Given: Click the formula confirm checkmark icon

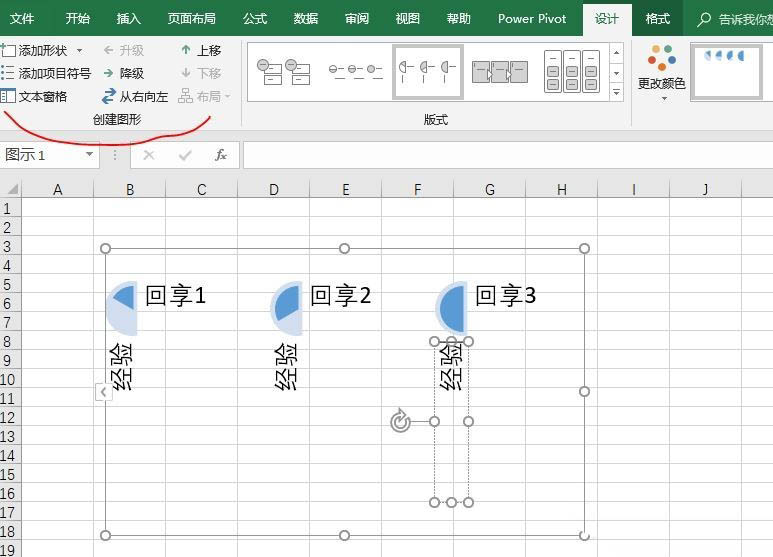Looking at the screenshot, I should pos(185,155).
